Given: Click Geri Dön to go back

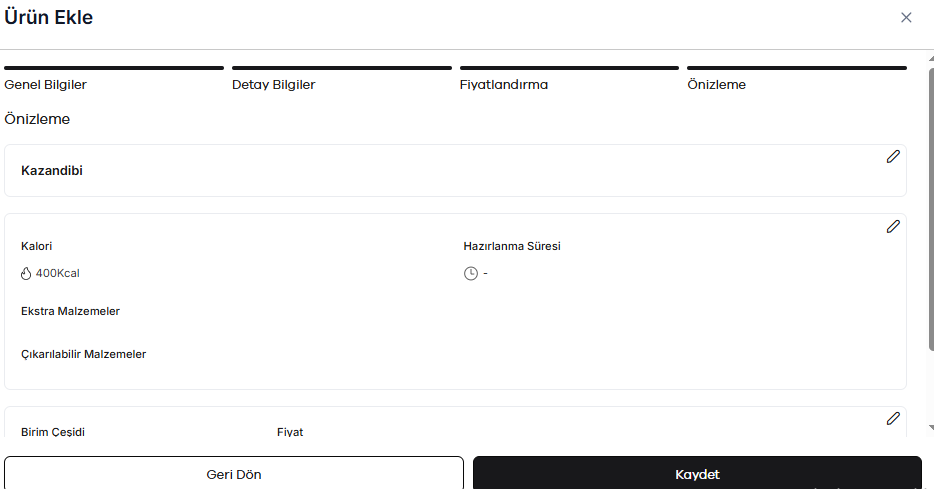Looking at the screenshot, I should [x=234, y=474].
